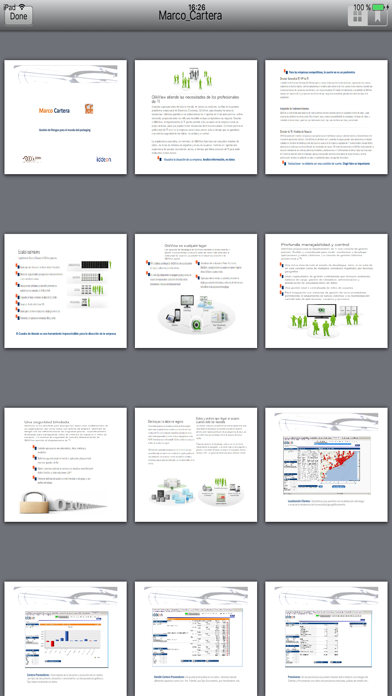Open the red map localization page
Image resolution: width=392 pixels, height=696 pixels.
click(326, 465)
